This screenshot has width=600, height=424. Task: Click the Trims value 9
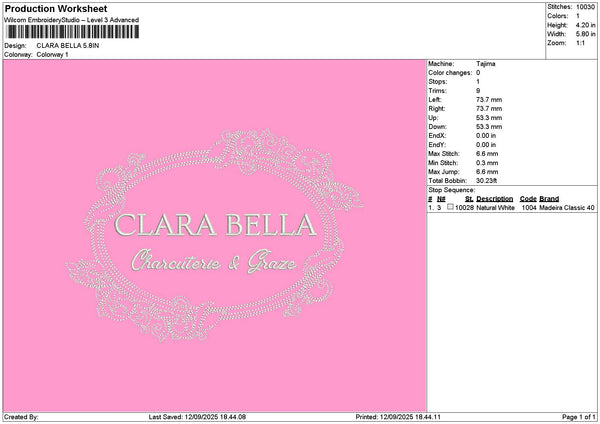tap(478, 91)
